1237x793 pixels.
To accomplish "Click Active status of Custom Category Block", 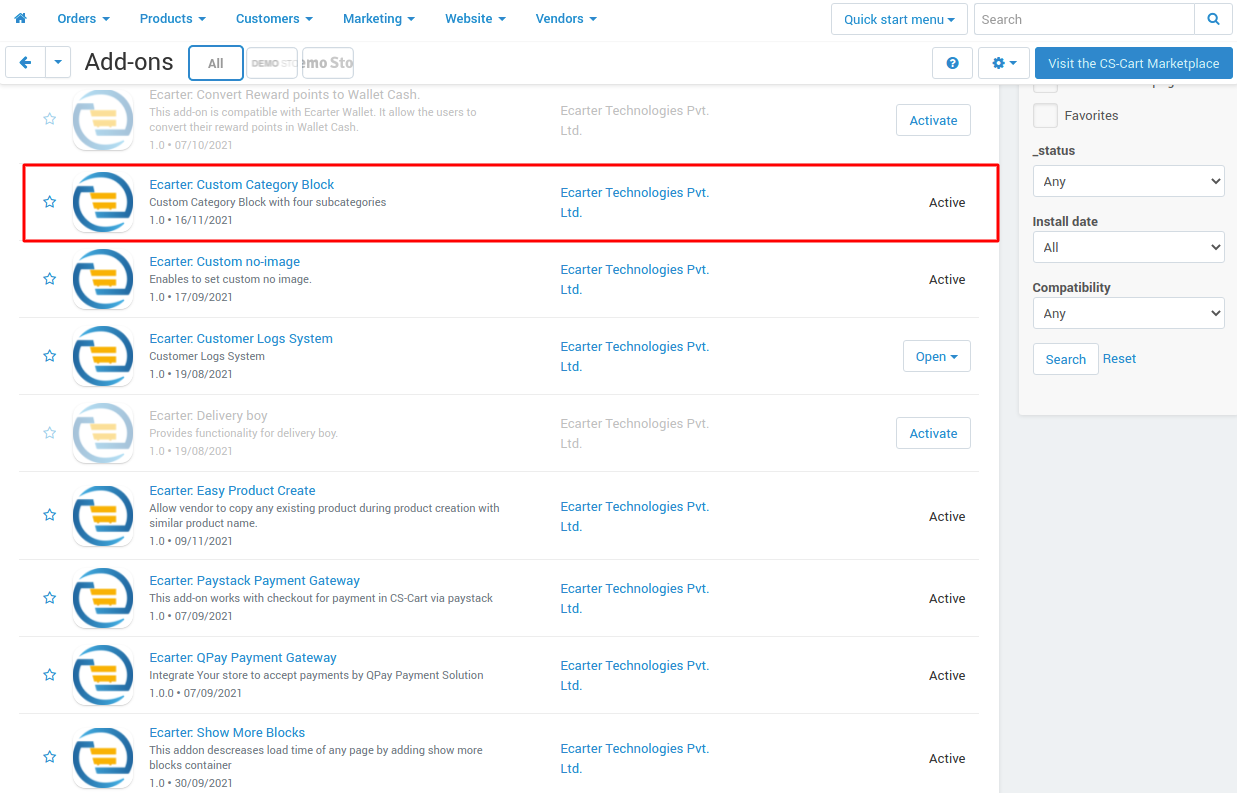I will (x=947, y=202).
